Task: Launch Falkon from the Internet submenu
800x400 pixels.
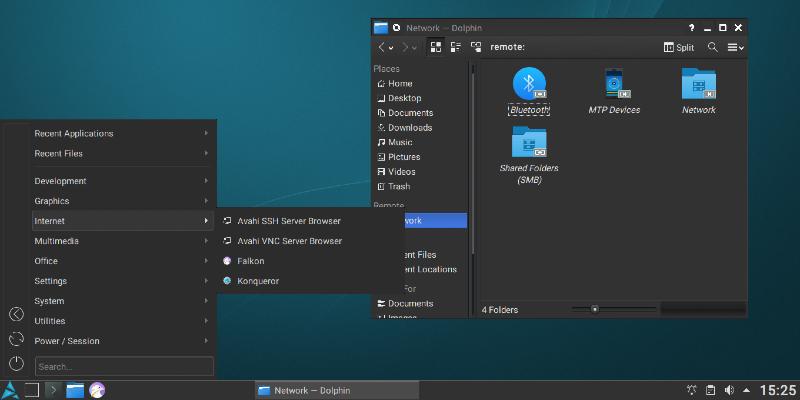Action: [250, 261]
